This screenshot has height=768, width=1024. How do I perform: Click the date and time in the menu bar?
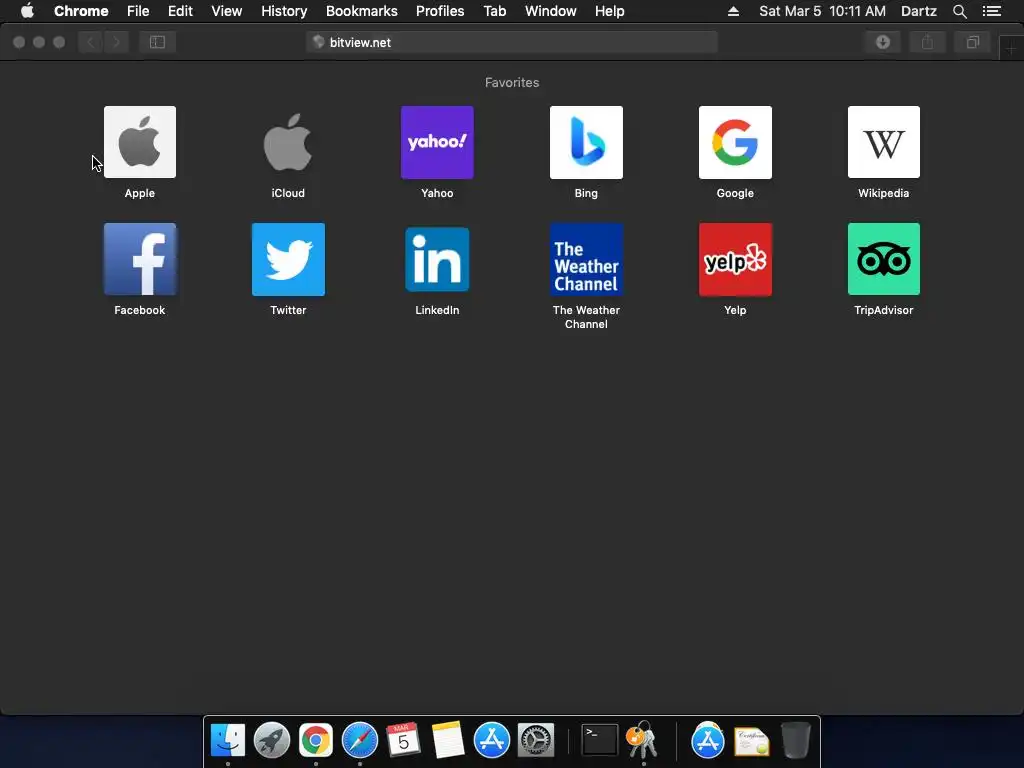[822, 11]
